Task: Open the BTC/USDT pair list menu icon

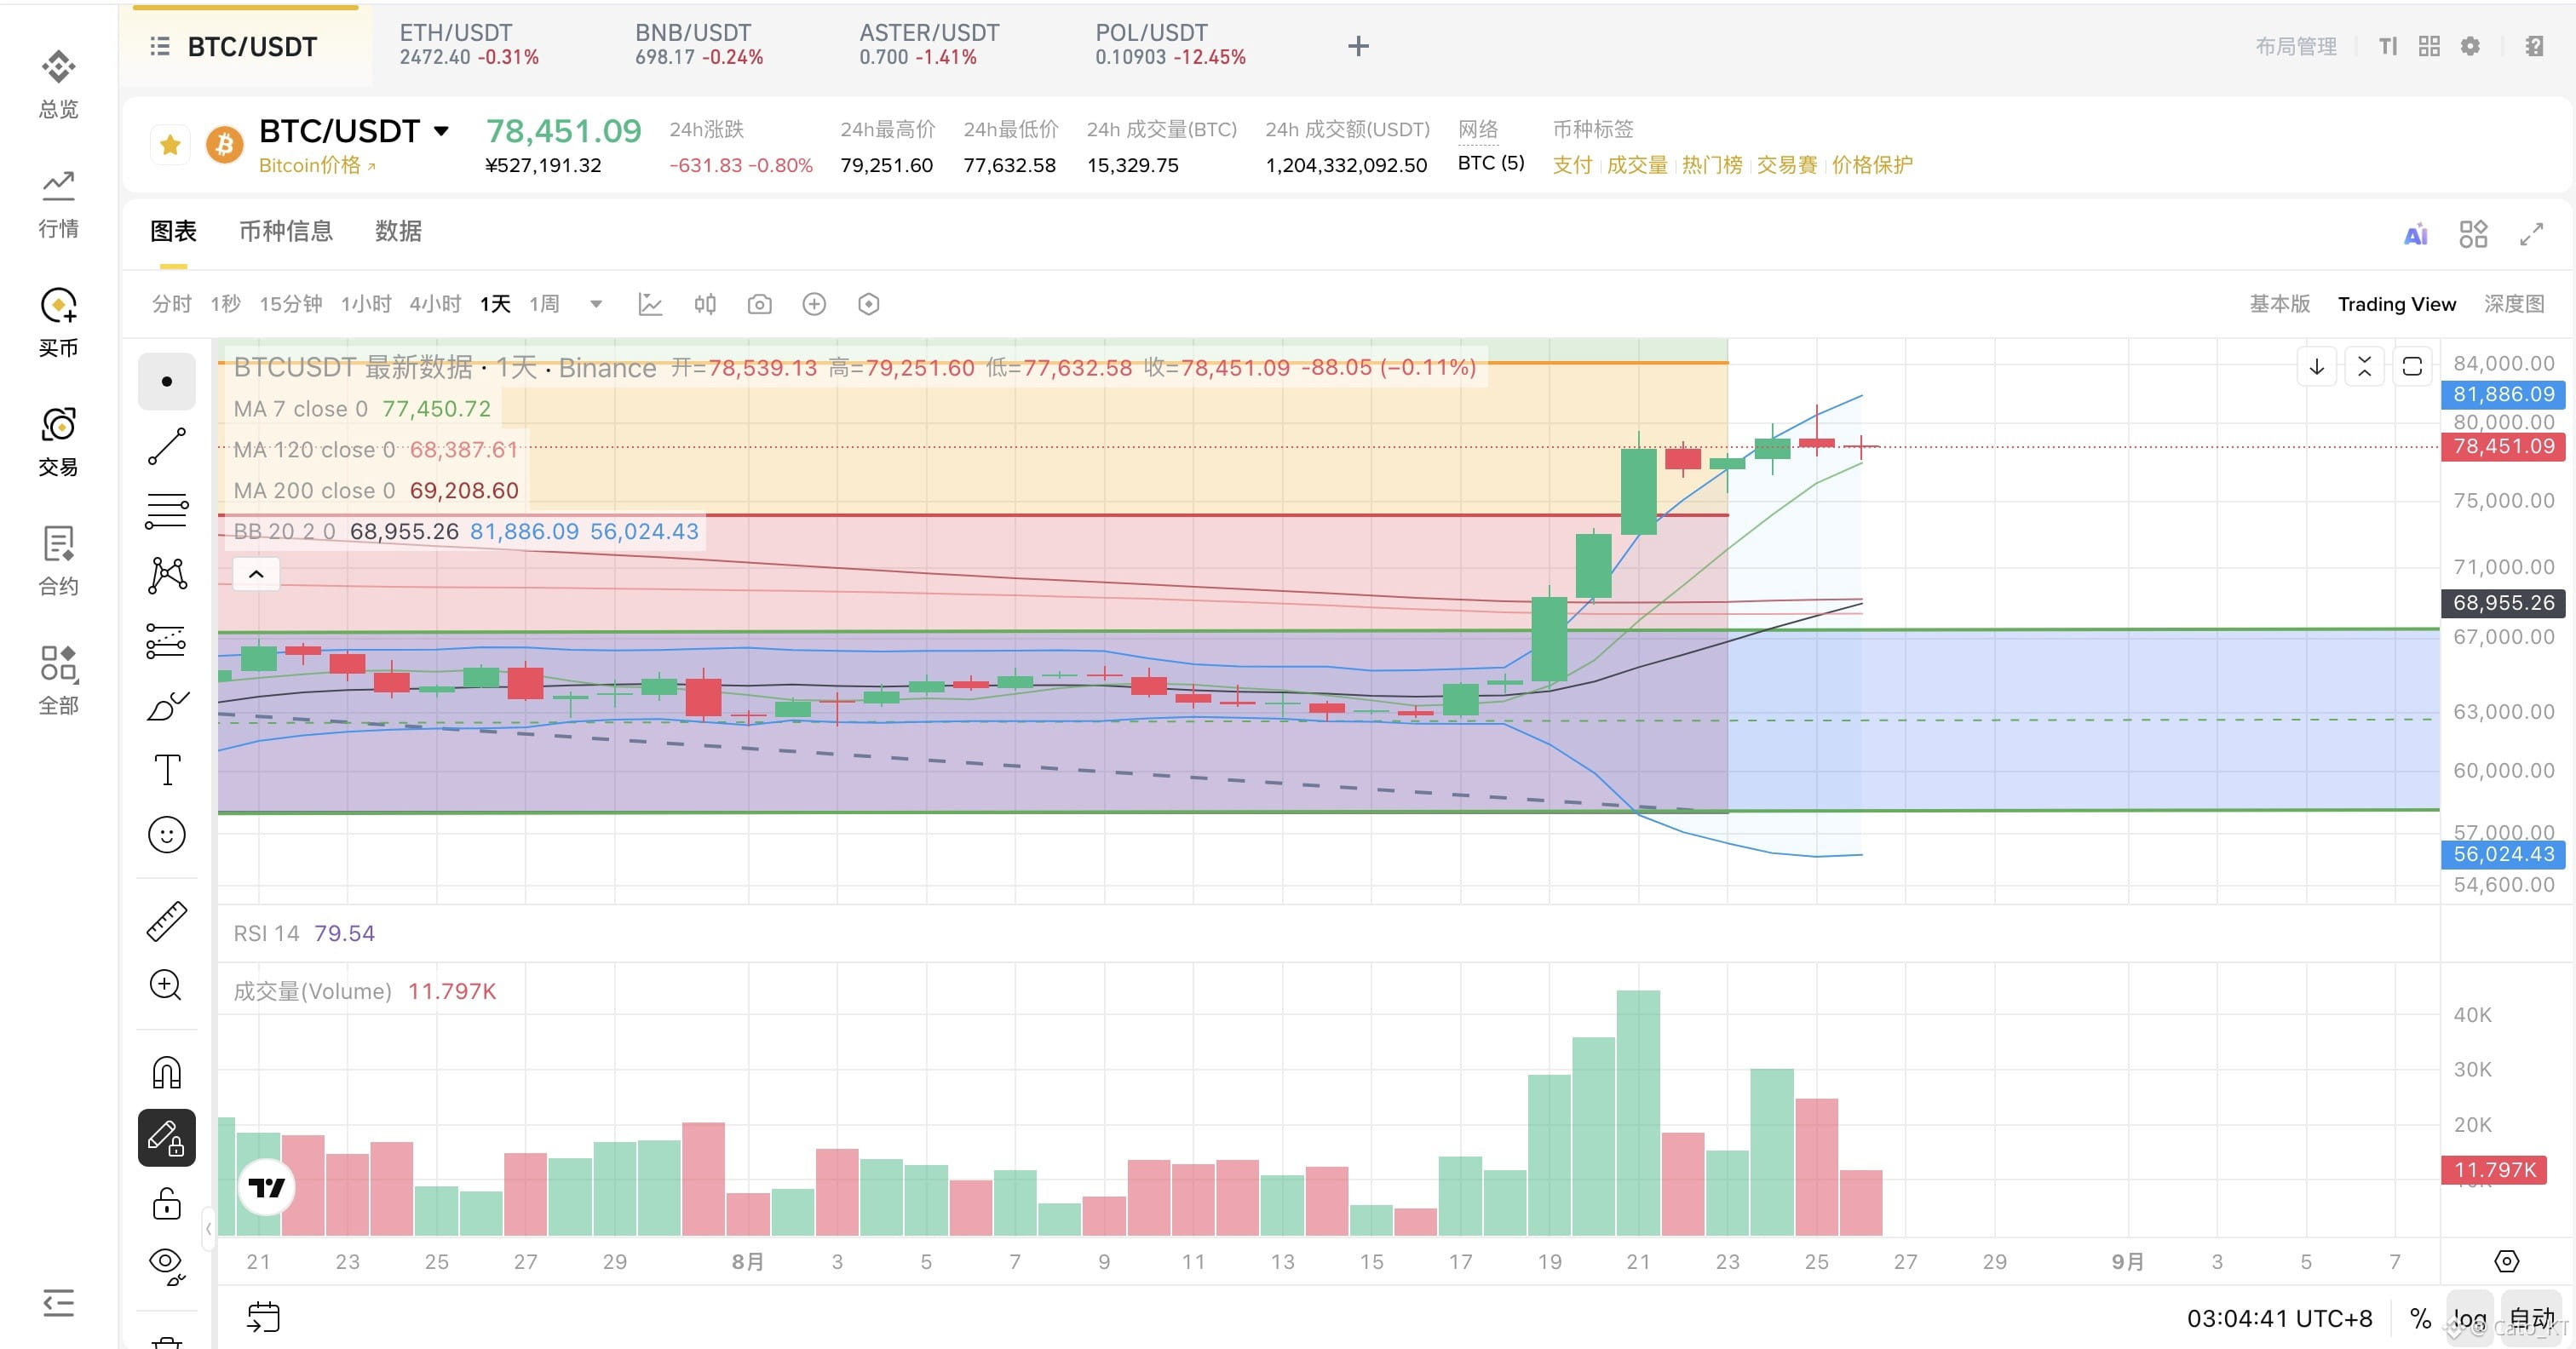Action: pos(160,46)
